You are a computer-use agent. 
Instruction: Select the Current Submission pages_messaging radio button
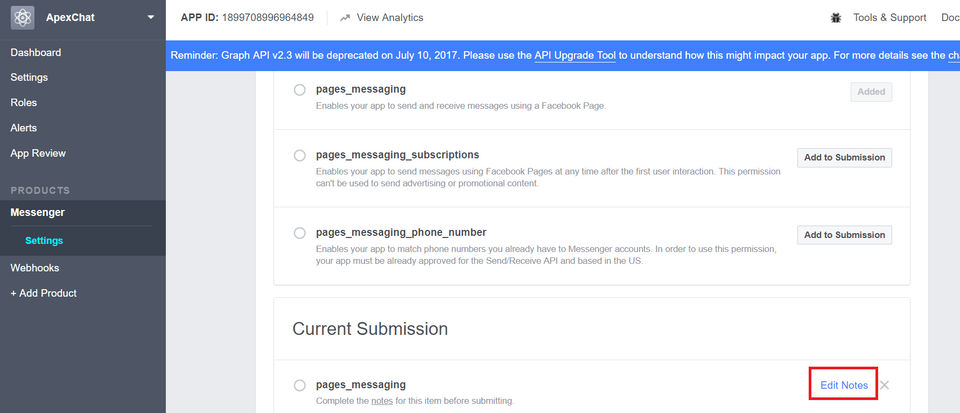(300, 385)
